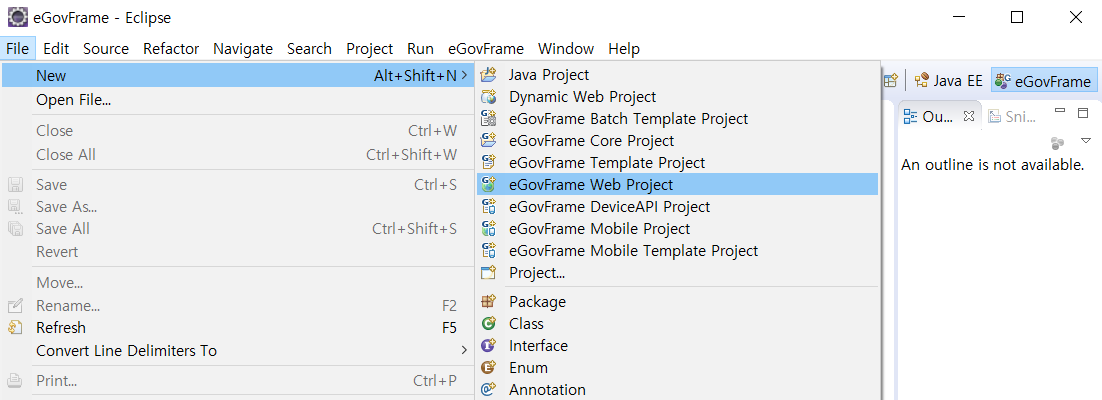Open the Project menu
The height and width of the screenshot is (400, 1102).
pyautogui.click(x=370, y=49)
